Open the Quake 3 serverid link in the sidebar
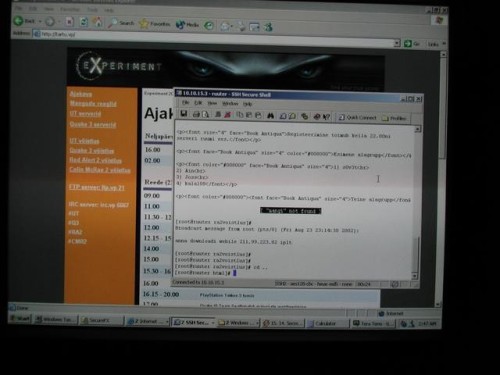Viewport: 500px width, 375px height. coord(93,125)
